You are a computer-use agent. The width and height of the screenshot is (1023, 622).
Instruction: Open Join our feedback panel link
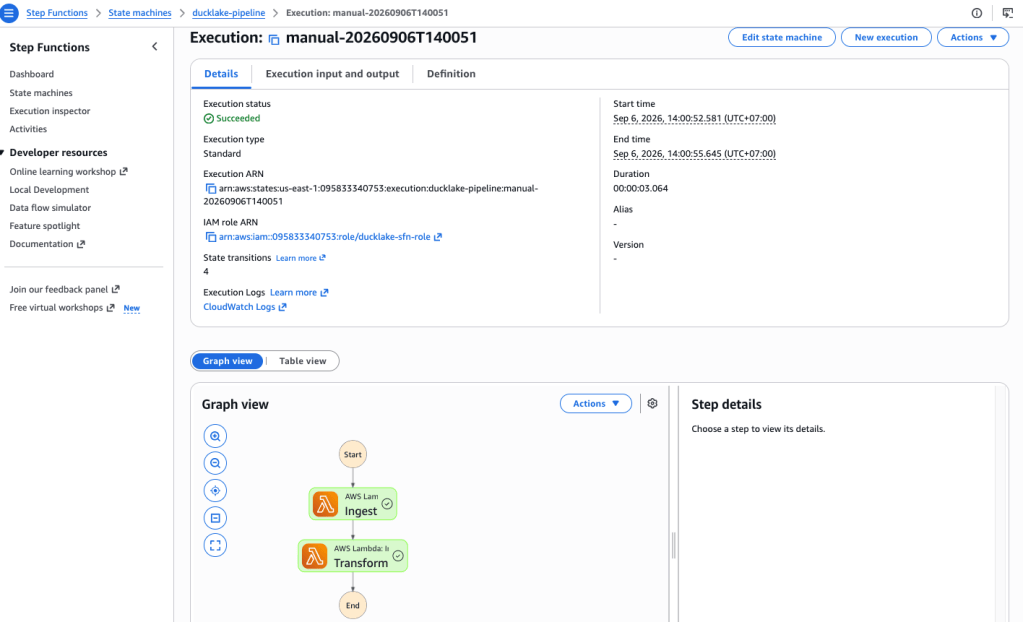click(64, 289)
